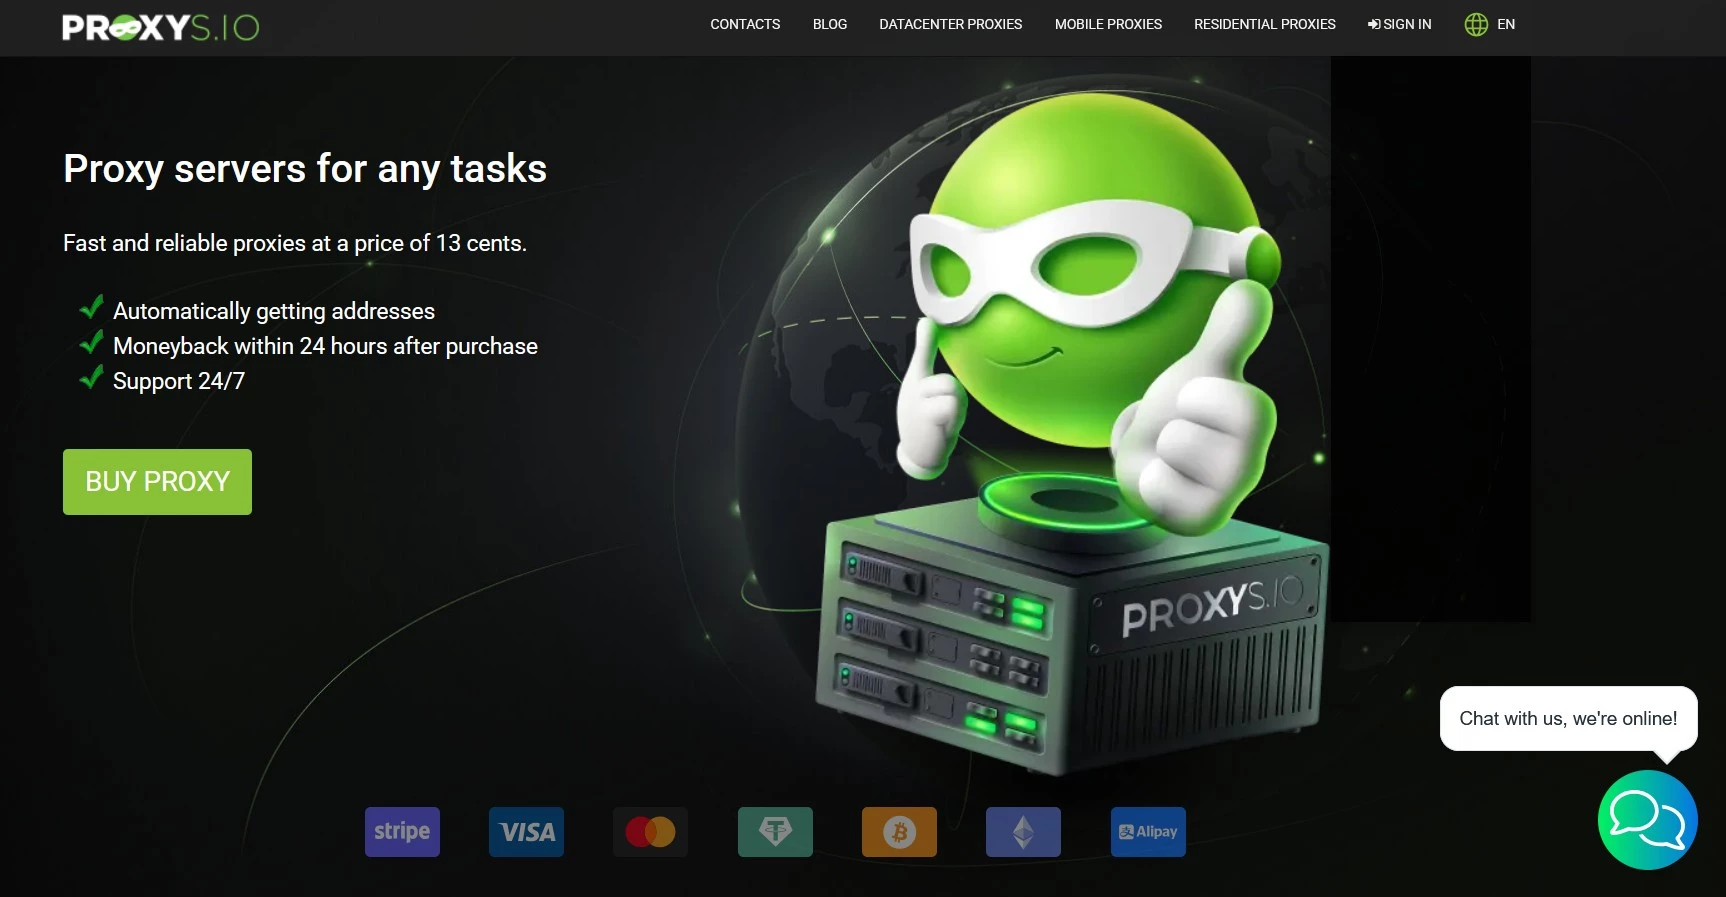Image resolution: width=1726 pixels, height=897 pixels.
Task: Select the Stripe payment icon
Action: click(x=402, y=832)
